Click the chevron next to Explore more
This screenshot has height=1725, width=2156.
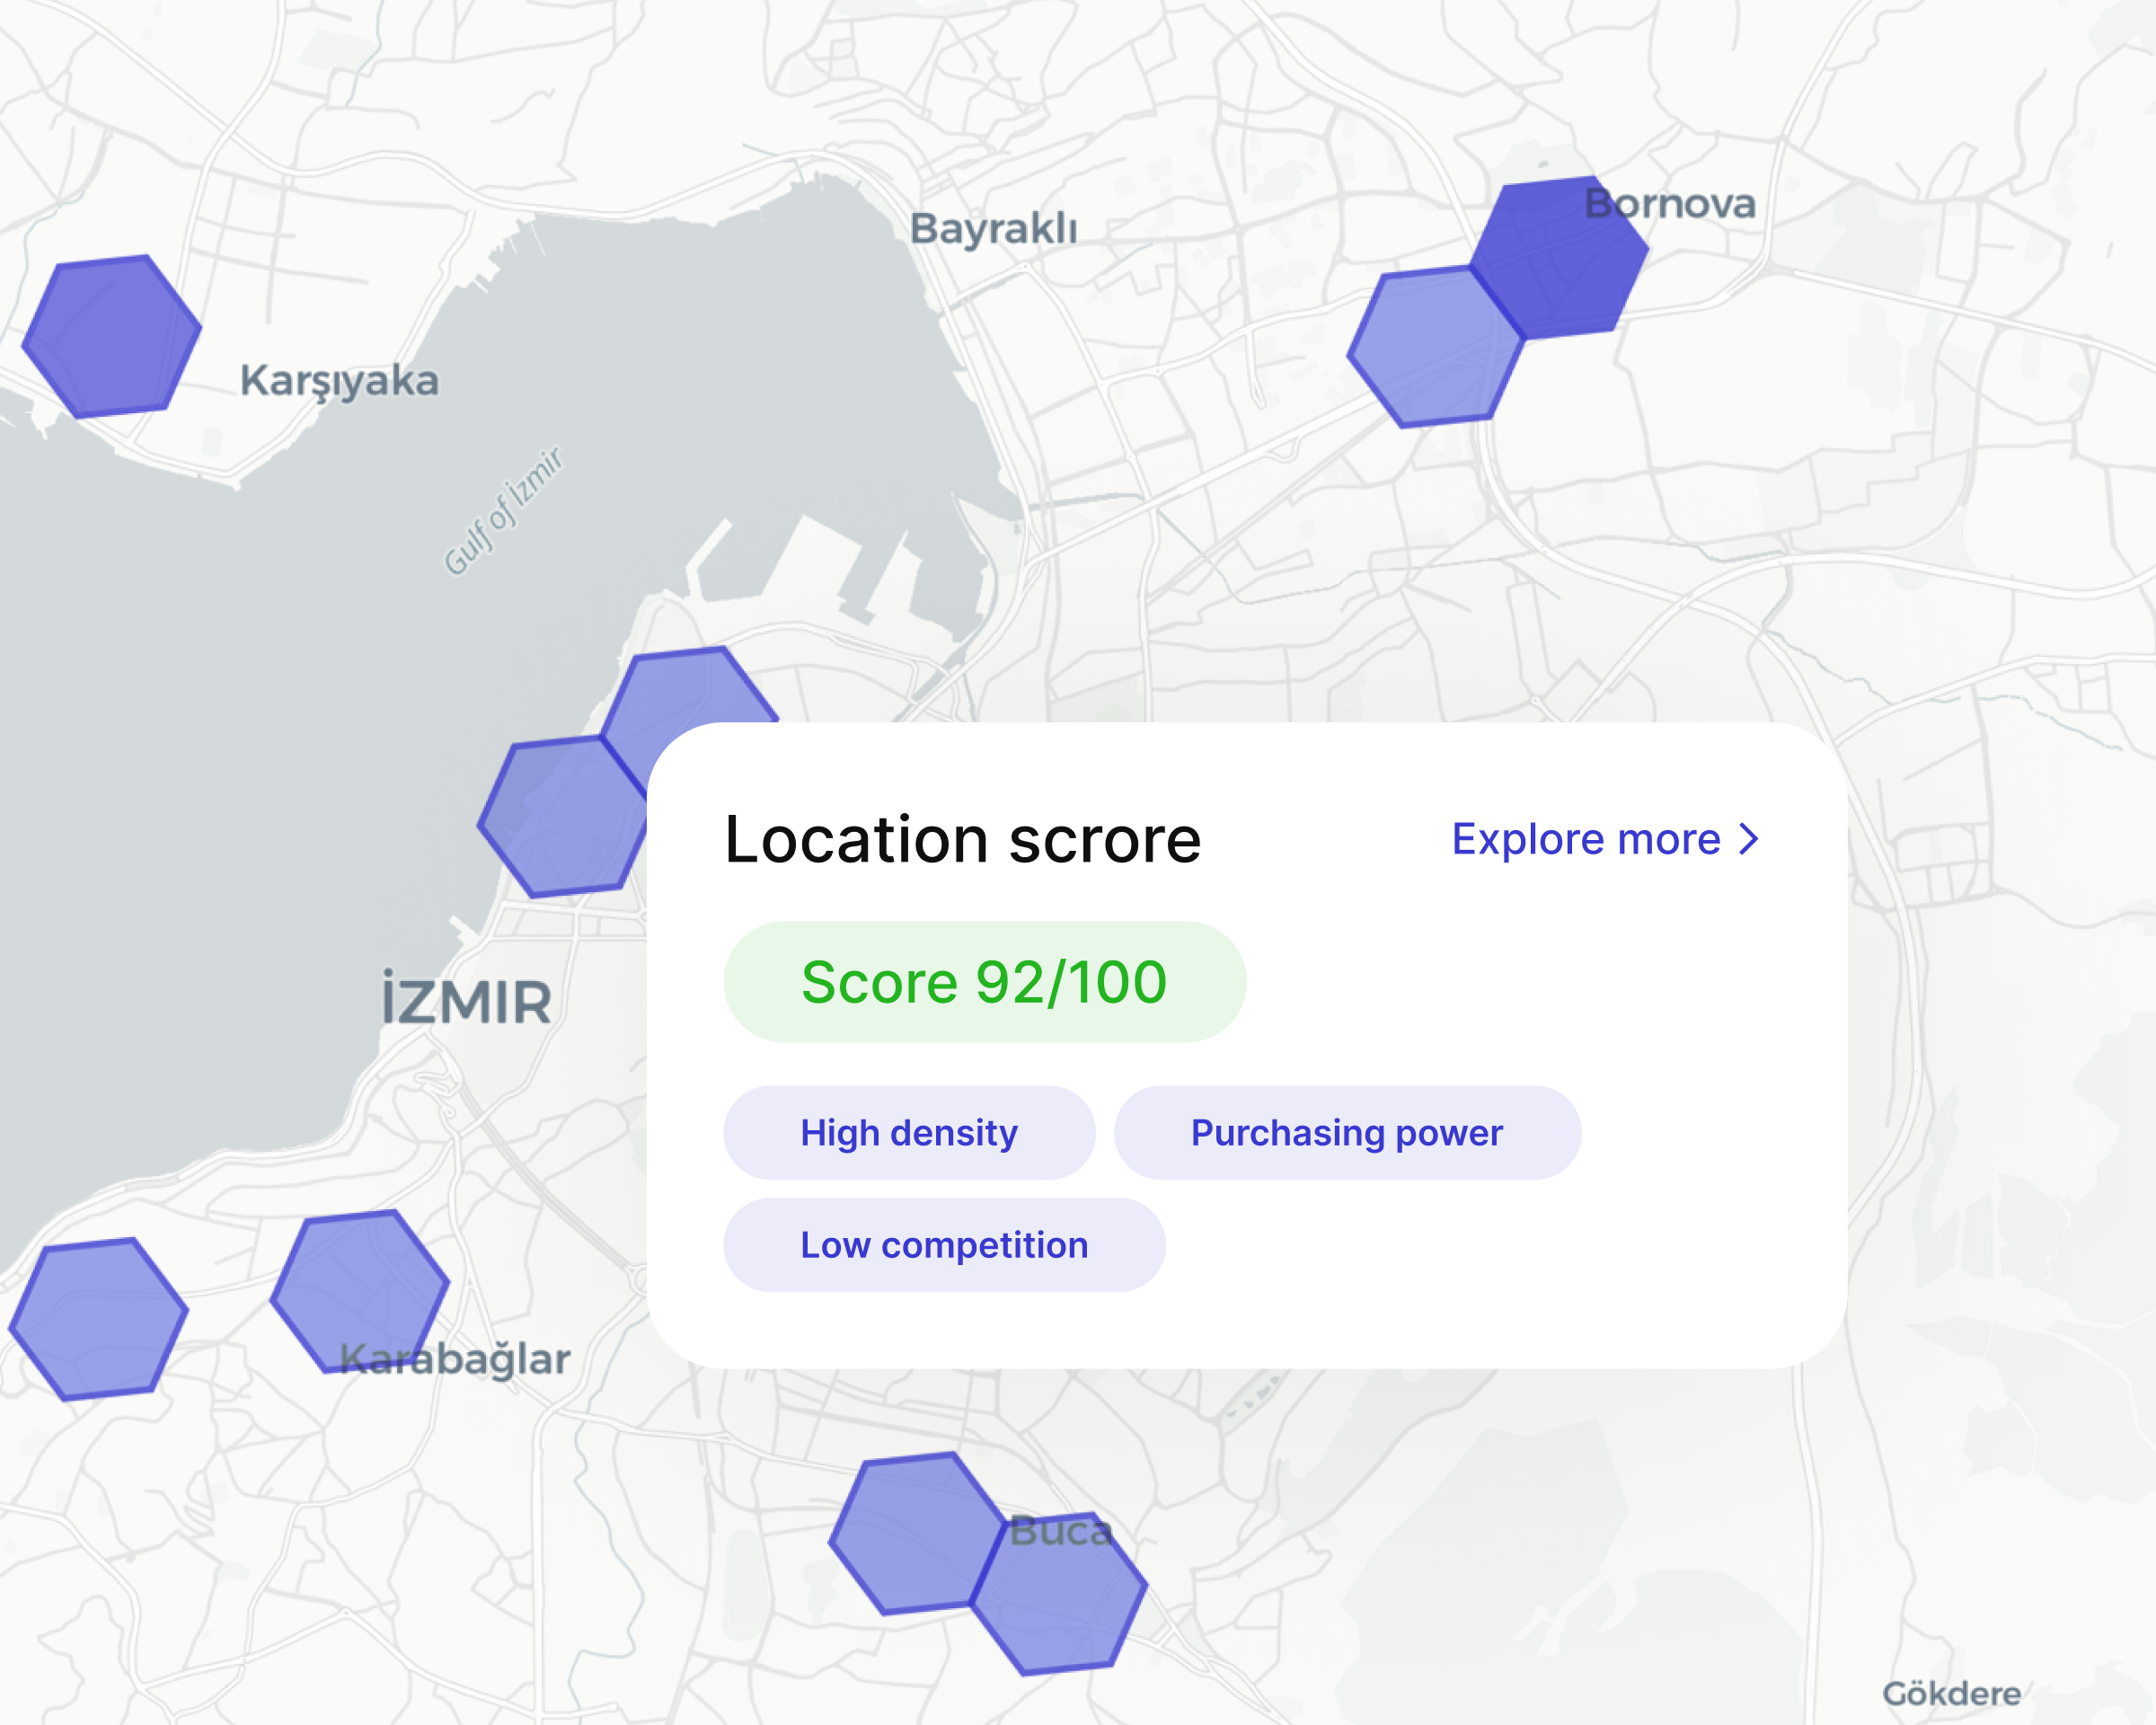tap(1748, 840)
